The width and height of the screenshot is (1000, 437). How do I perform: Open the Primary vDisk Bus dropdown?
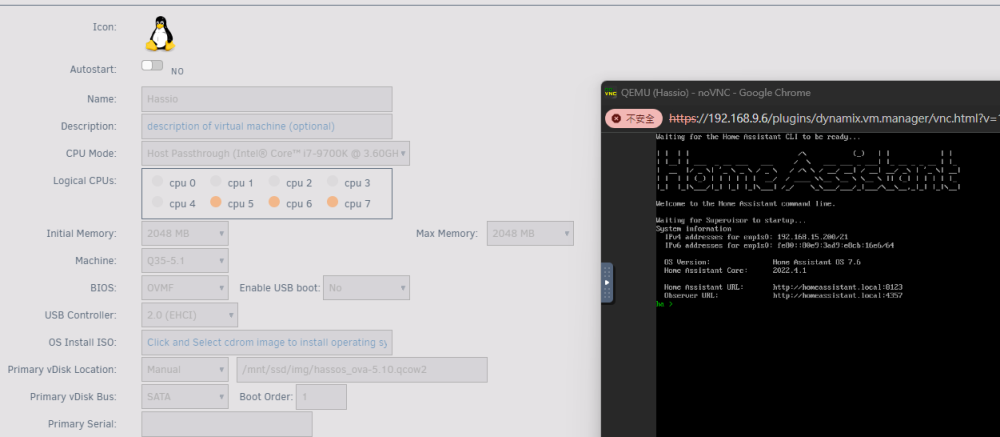click(x=185, y=397)
